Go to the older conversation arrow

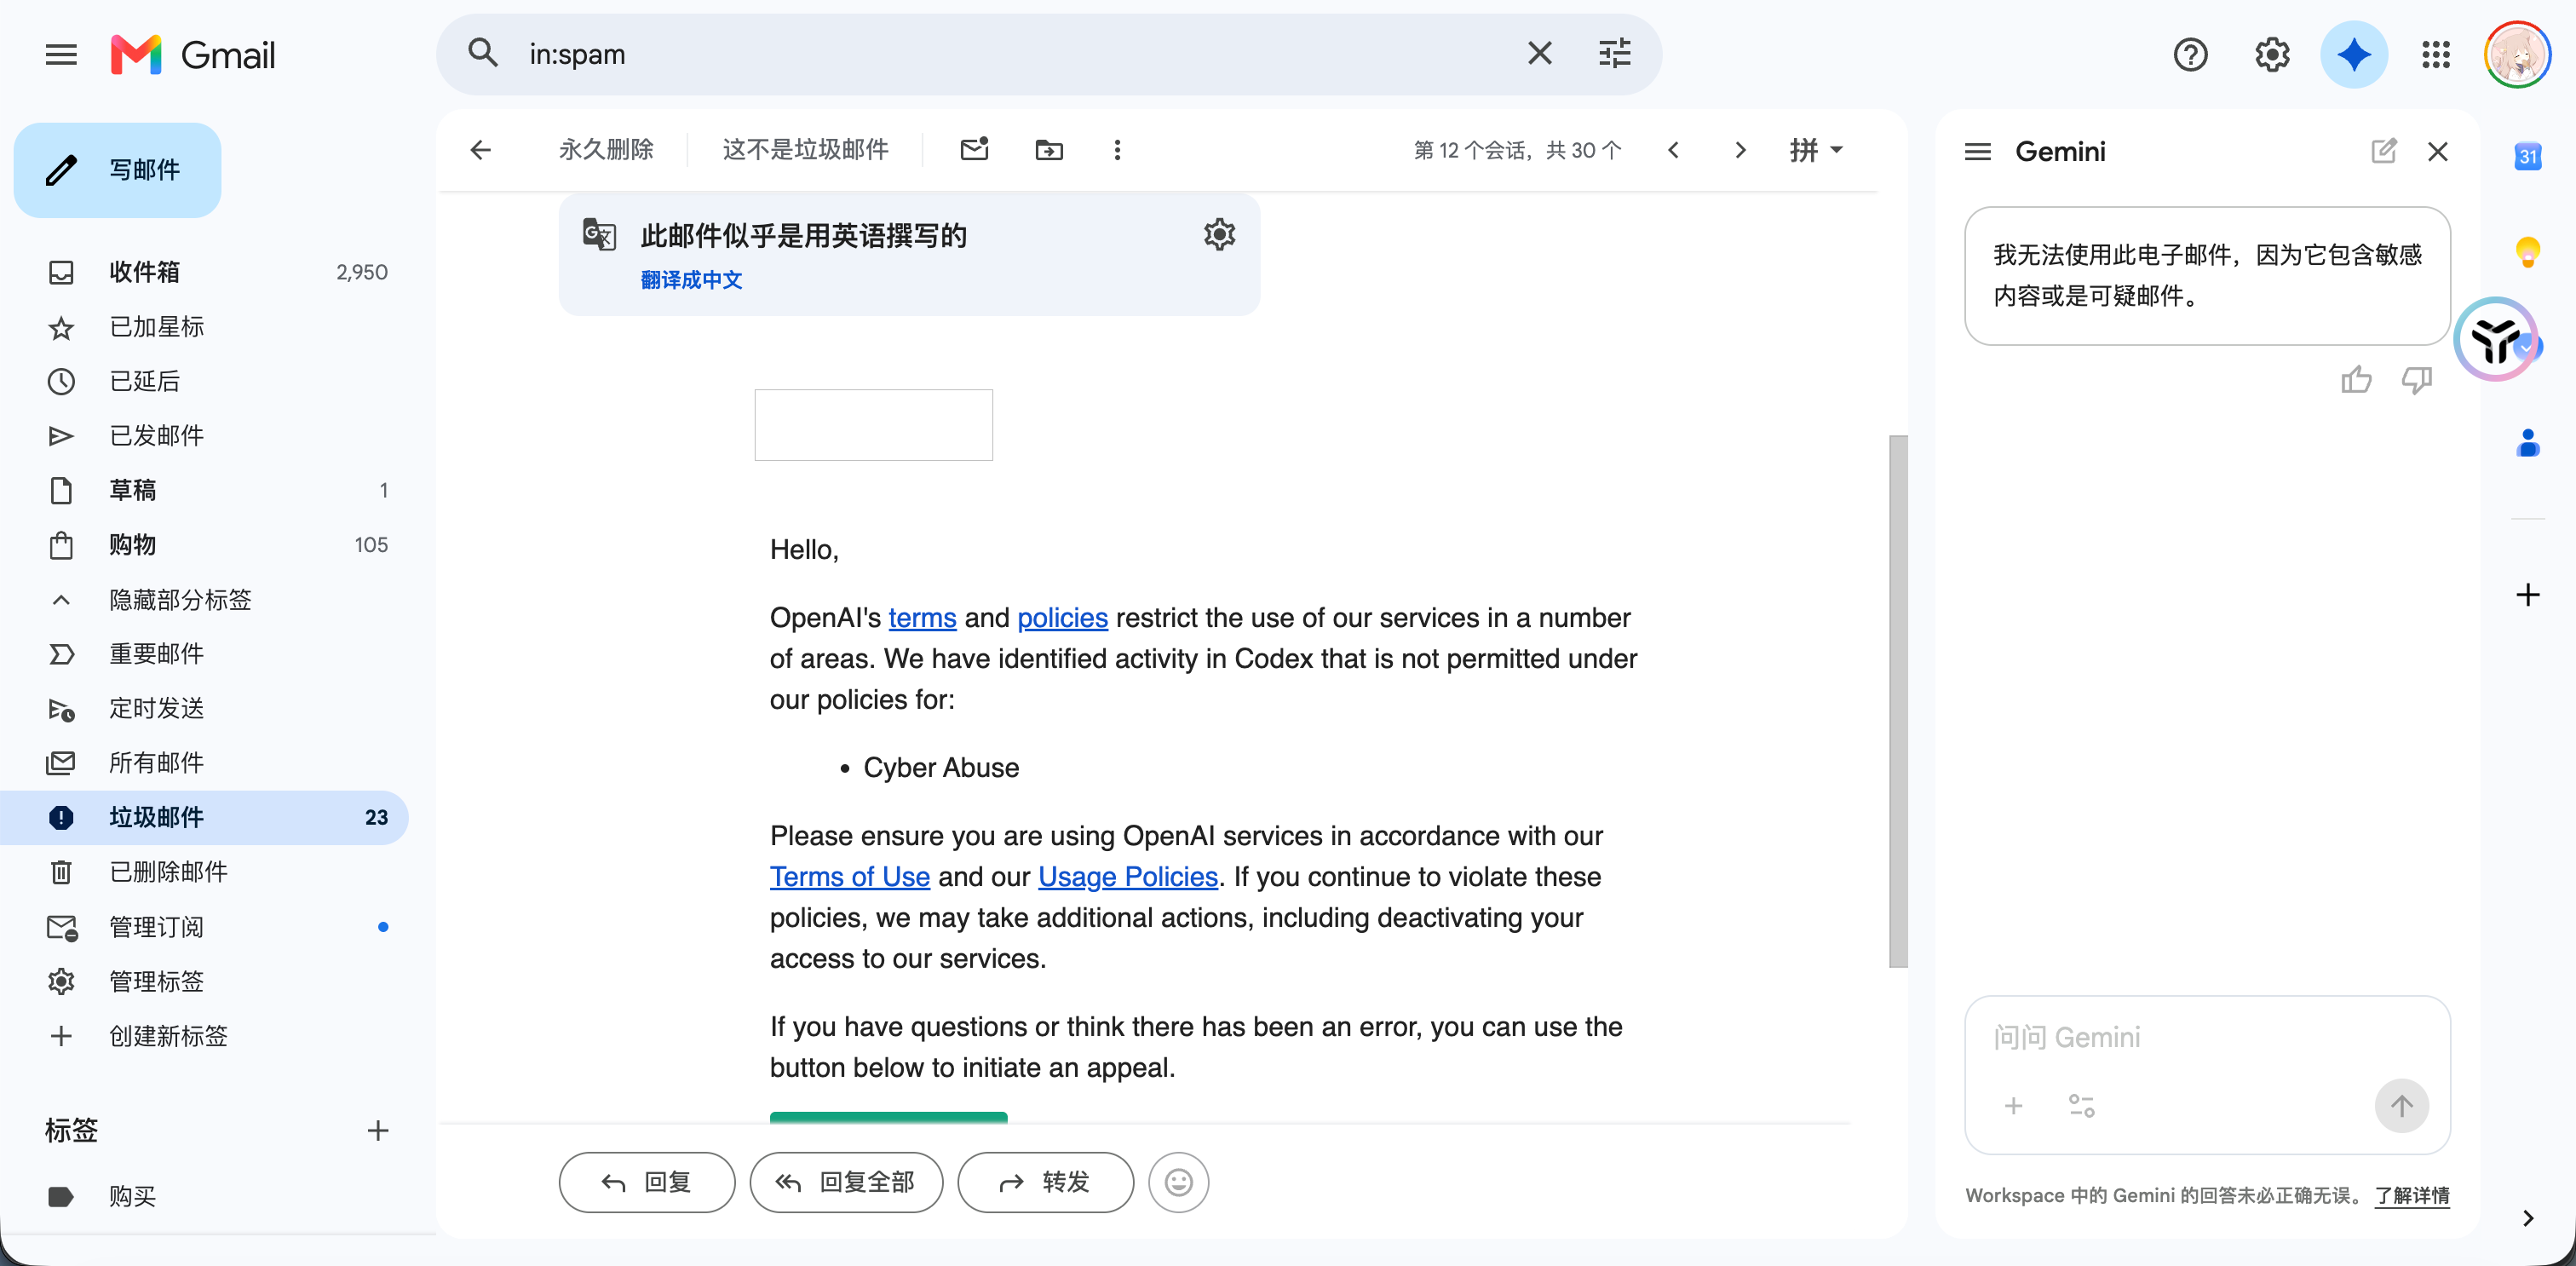pos(1741,150)
